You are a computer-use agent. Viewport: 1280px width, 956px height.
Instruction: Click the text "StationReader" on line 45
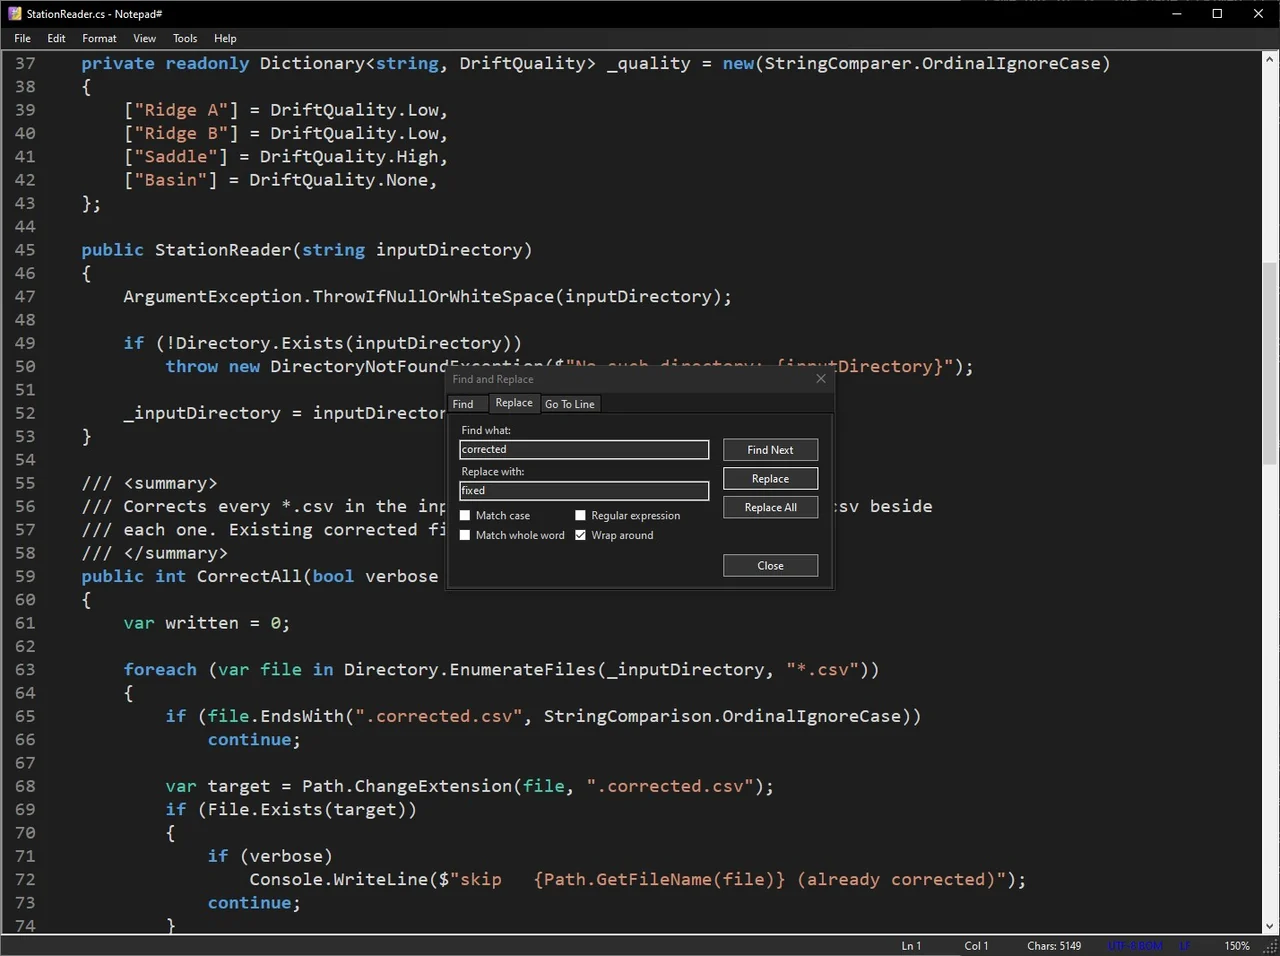tap(223, 250)
